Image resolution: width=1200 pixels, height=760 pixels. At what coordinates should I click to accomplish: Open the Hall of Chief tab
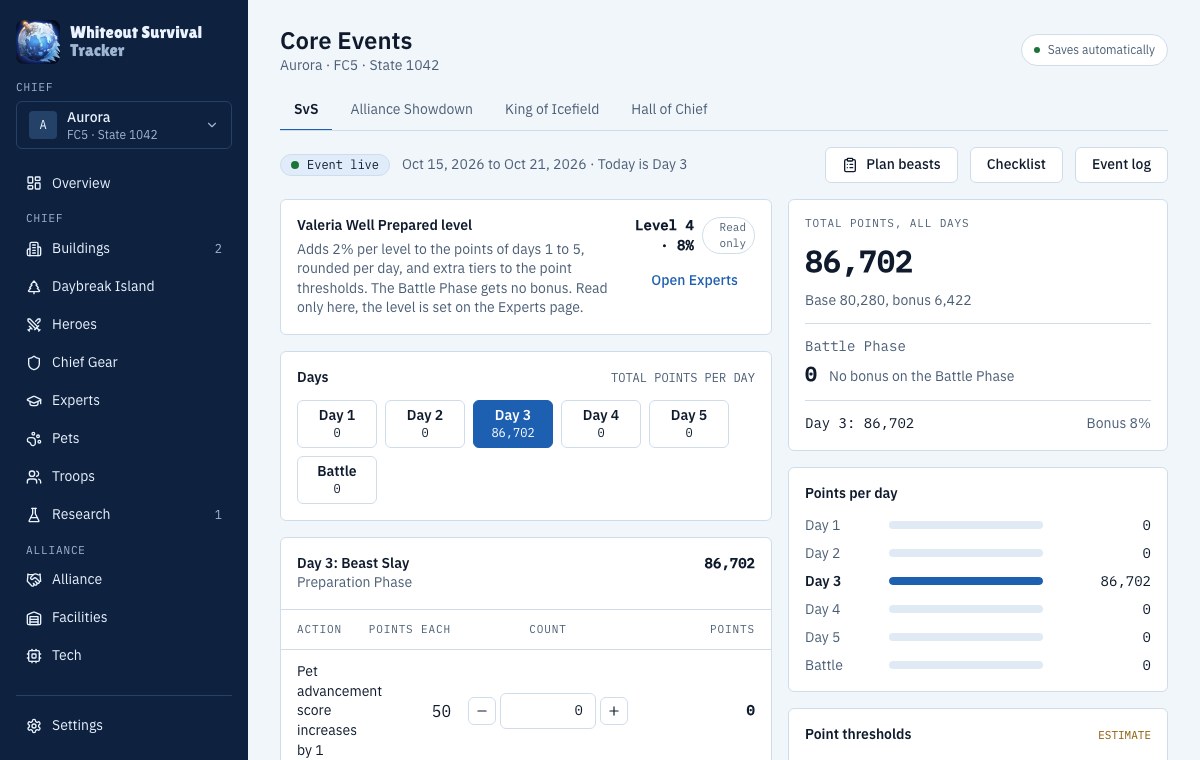(x=669, y=109)
